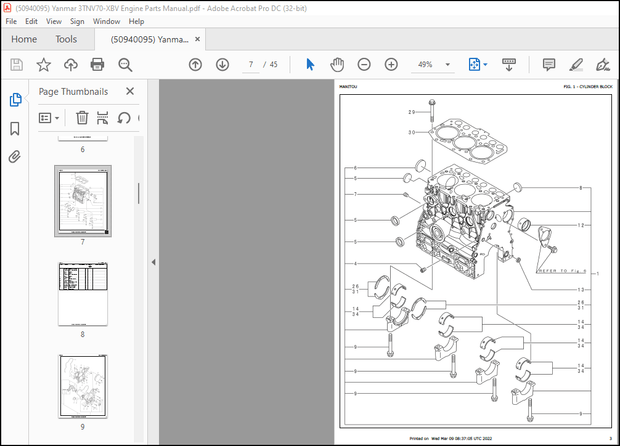Select the highlighter pen tool

(576, 64)
